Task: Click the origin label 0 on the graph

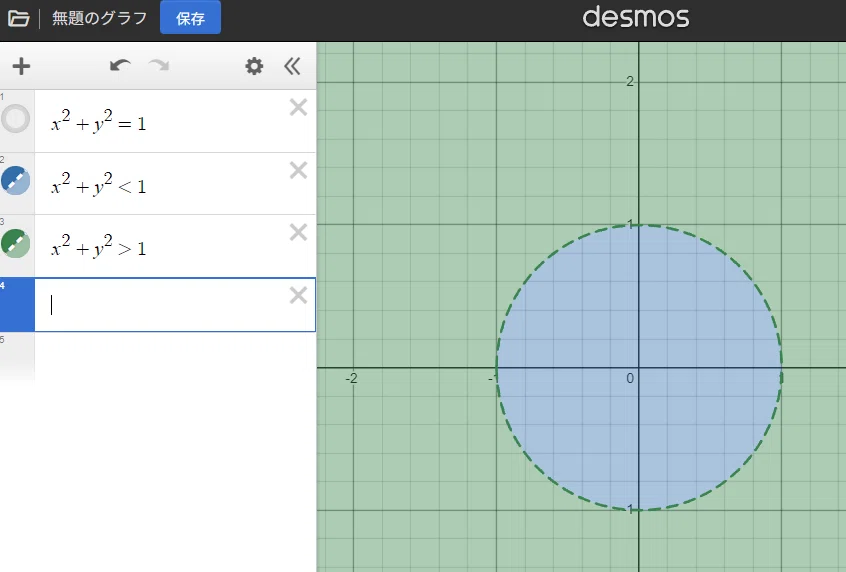Action: pos(630,378)
